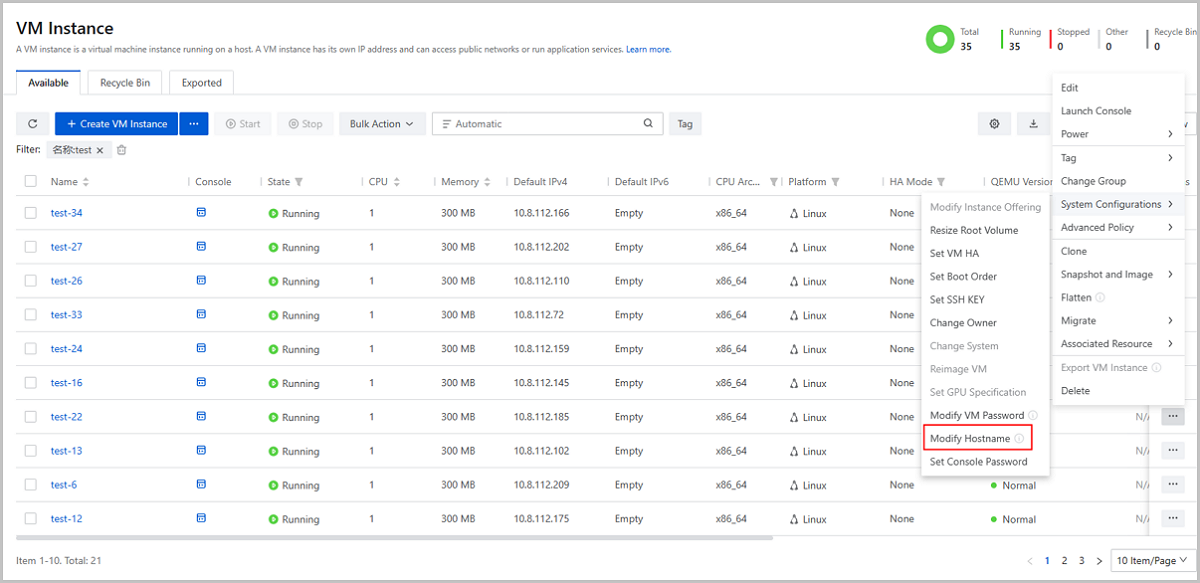This screenshot has height=583, width=1200.
Task: Click Create VM Instance button
Action: click(116, 124)
